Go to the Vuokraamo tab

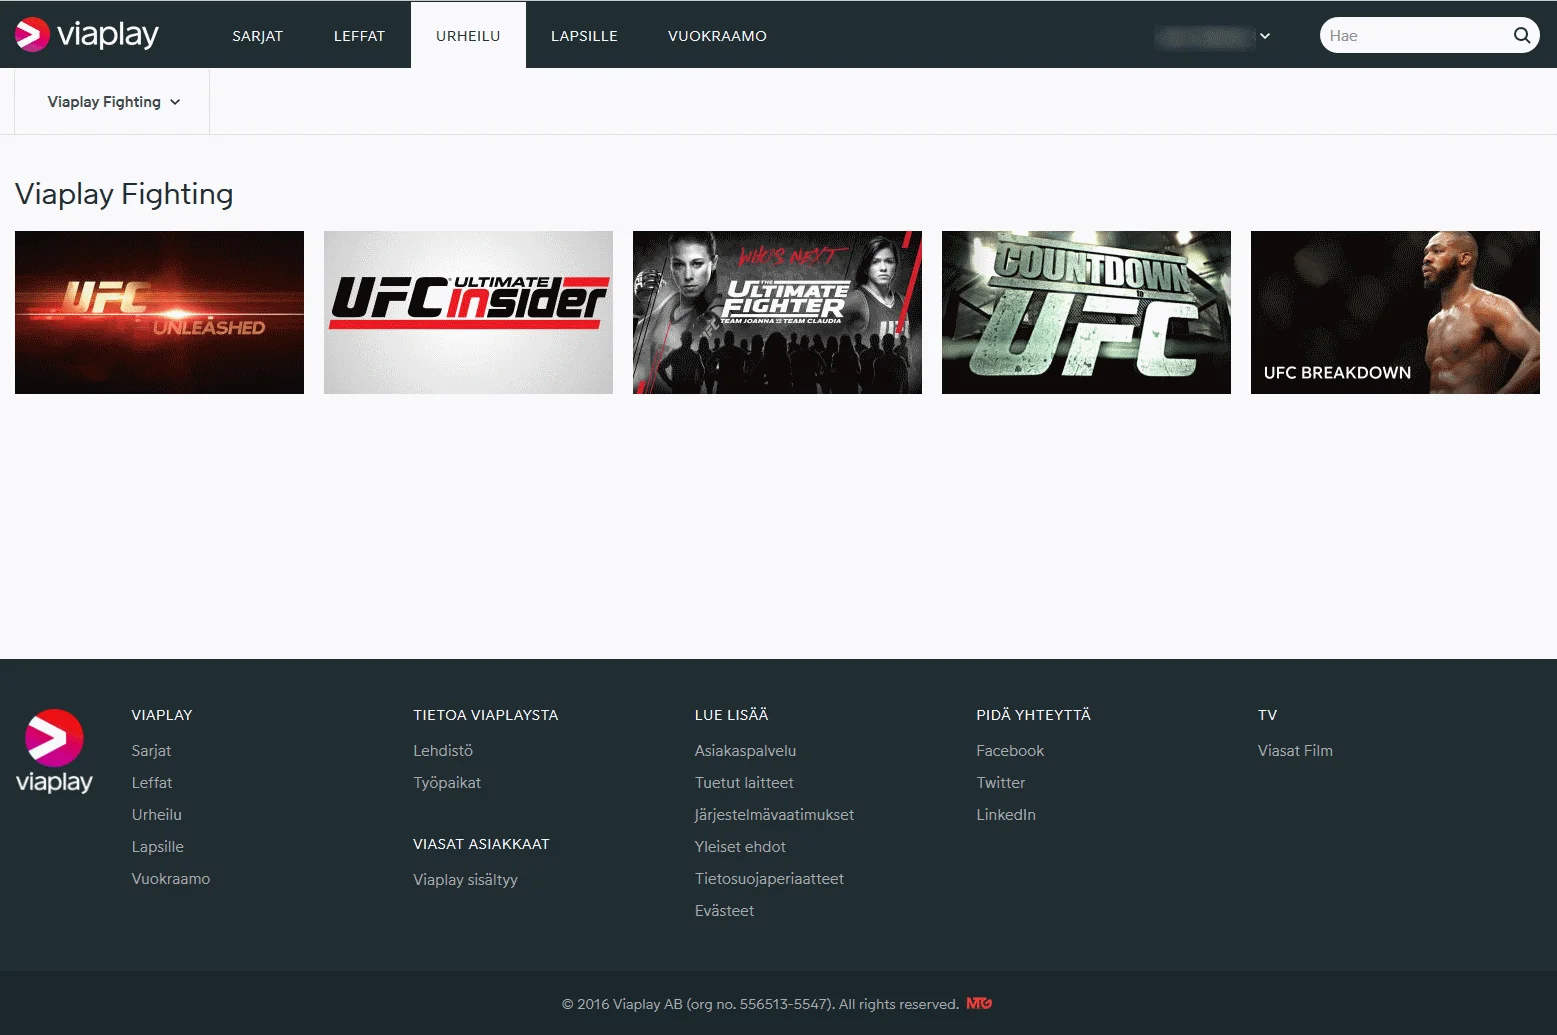[x=717, y=36]
